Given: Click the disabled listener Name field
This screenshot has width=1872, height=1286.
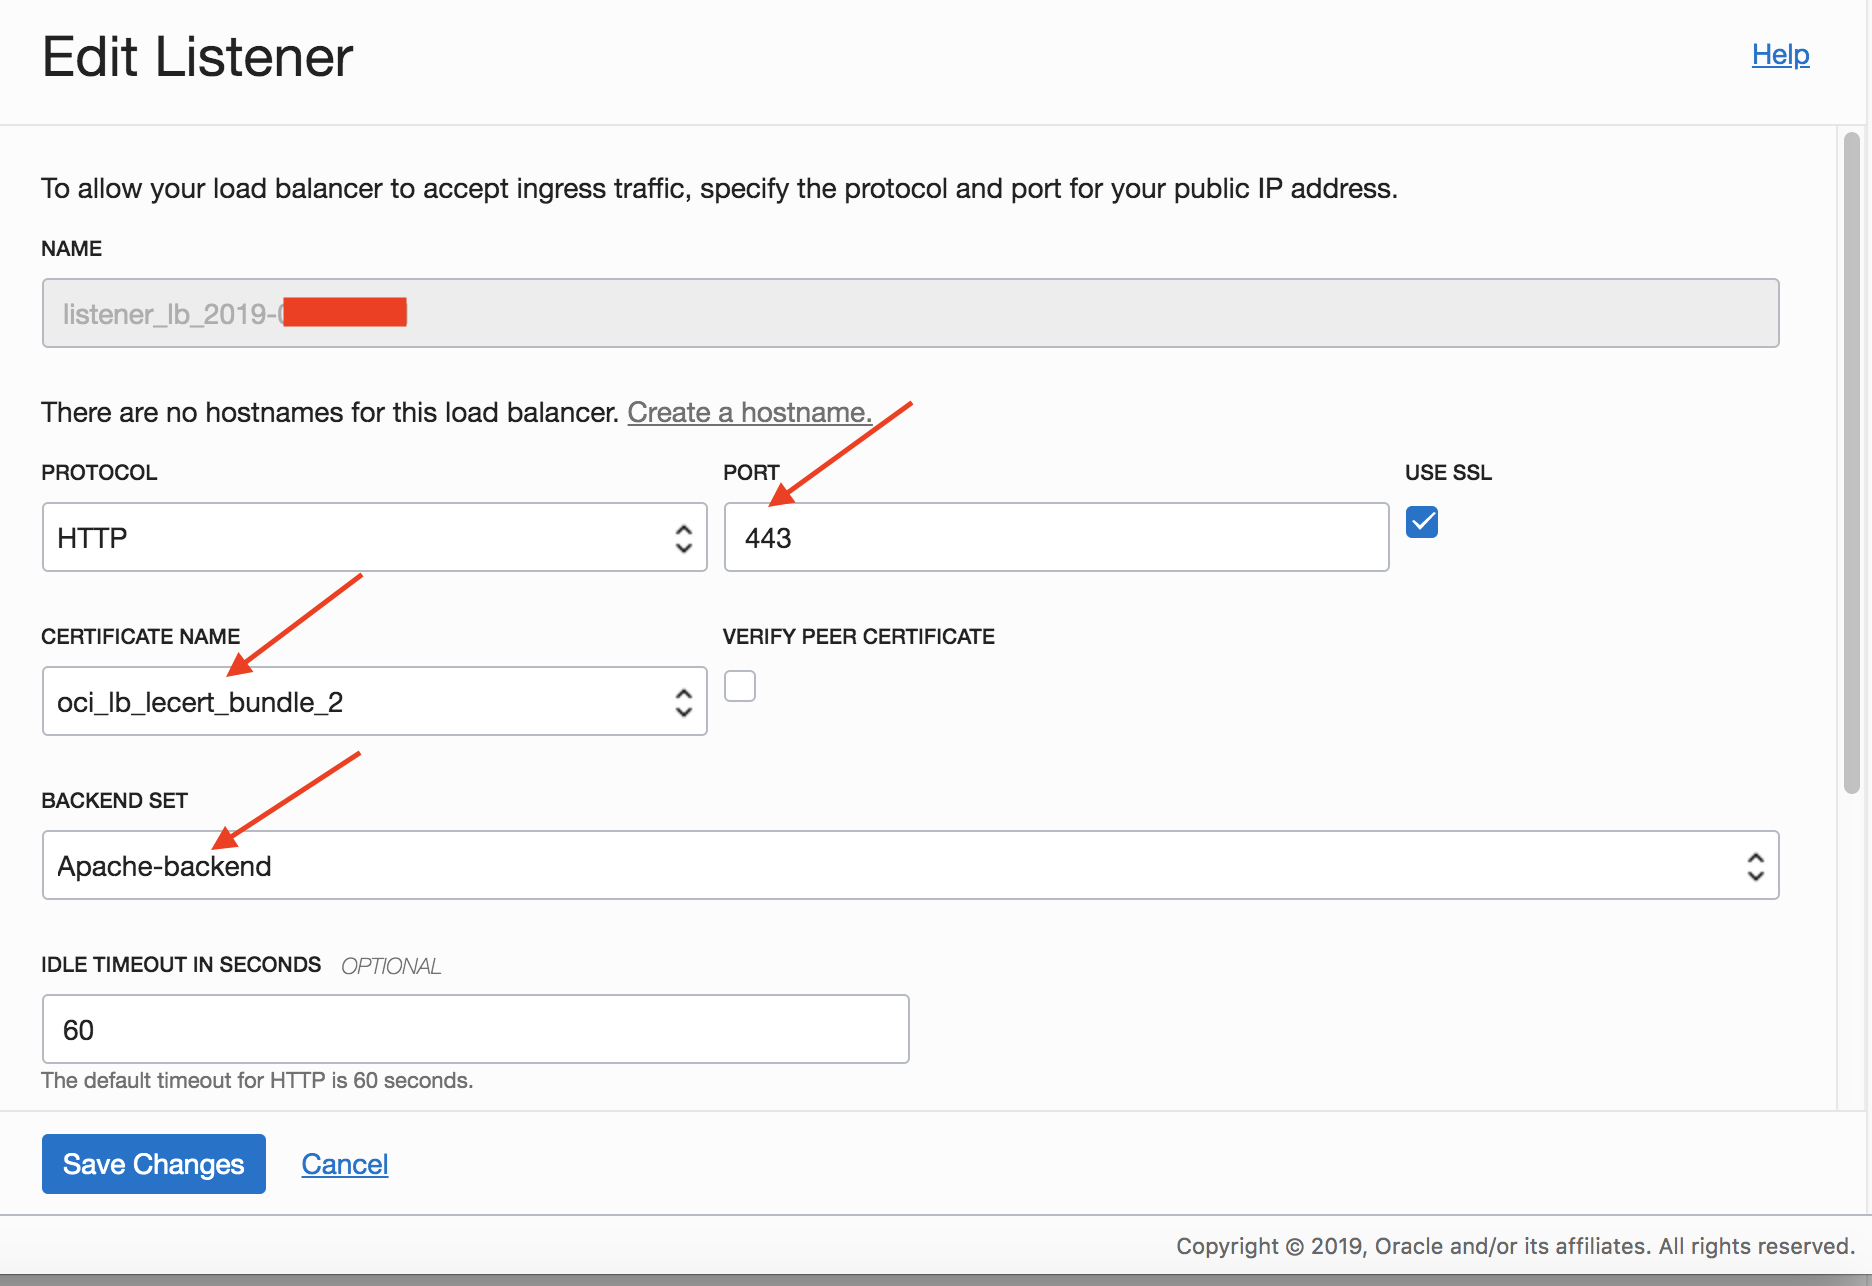Looking at the screenshot, I should click(x=910, y=314).
